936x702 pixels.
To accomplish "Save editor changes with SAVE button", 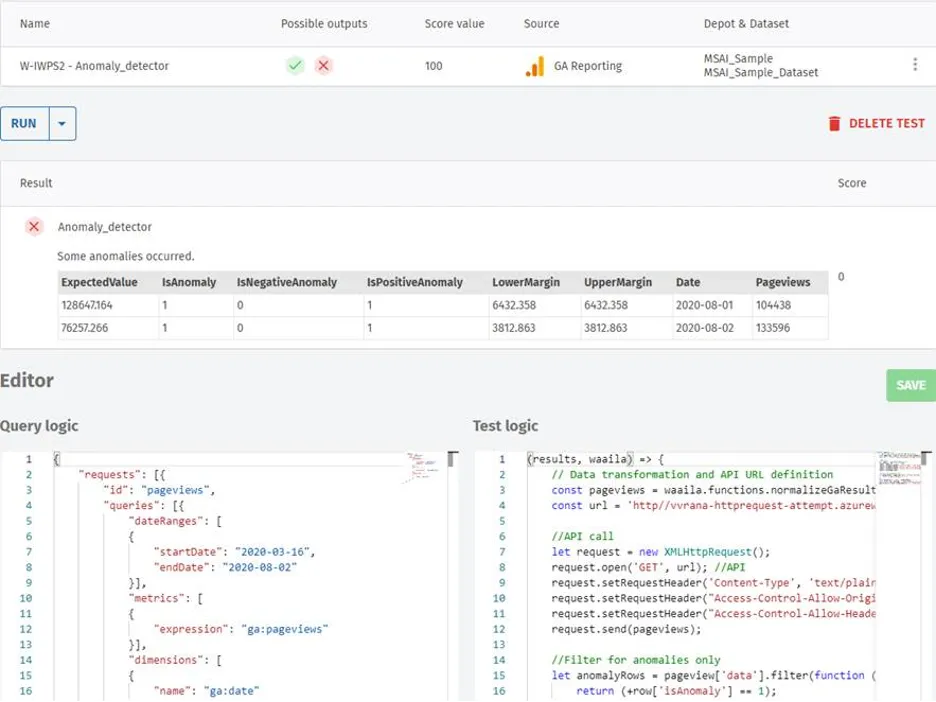I will tap(911, 385).
